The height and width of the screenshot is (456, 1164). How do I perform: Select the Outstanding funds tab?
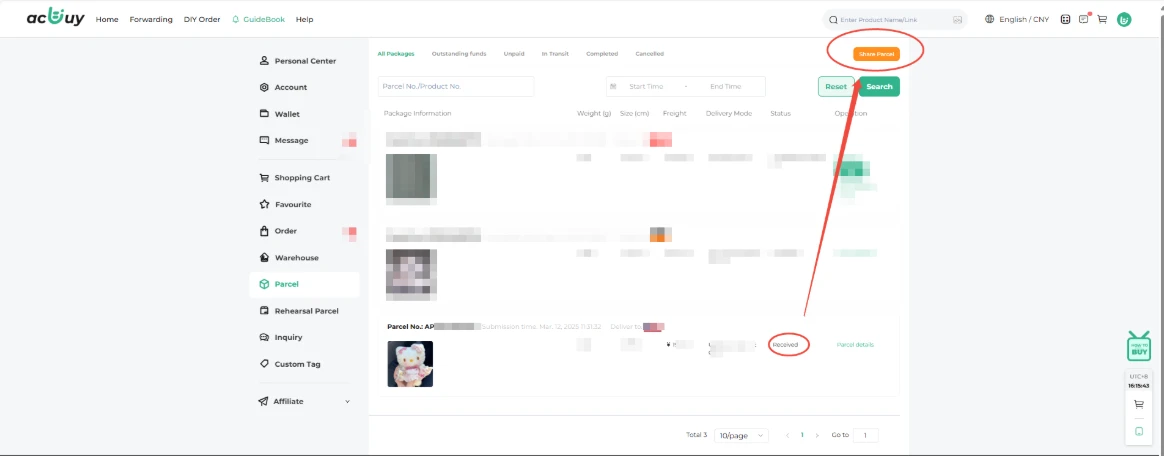[459, 54]
